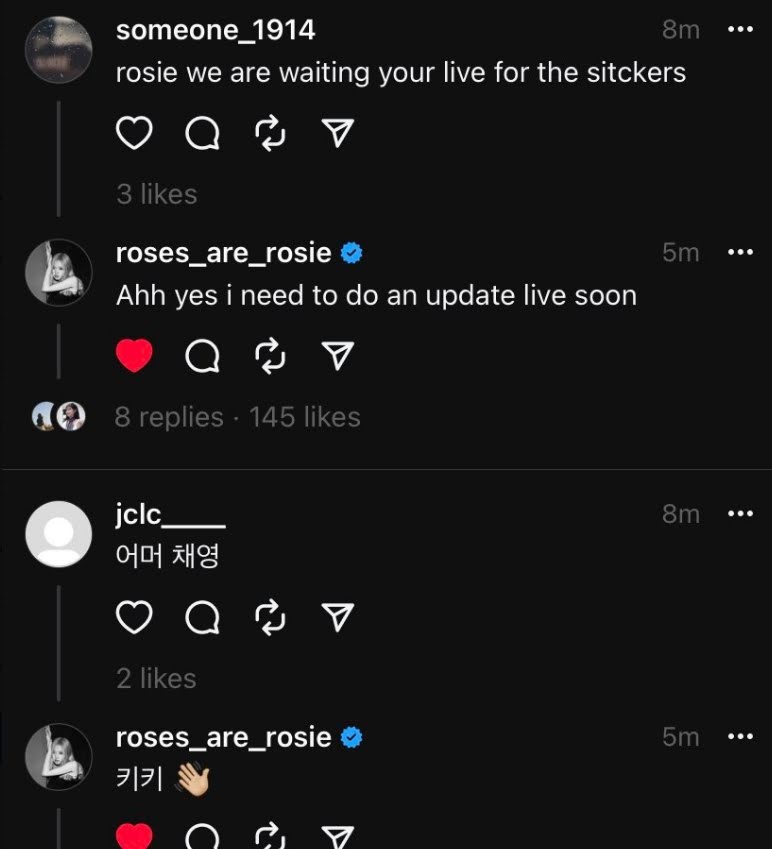Unlike Rosie's 'update live soon' reply

point(134,355)
